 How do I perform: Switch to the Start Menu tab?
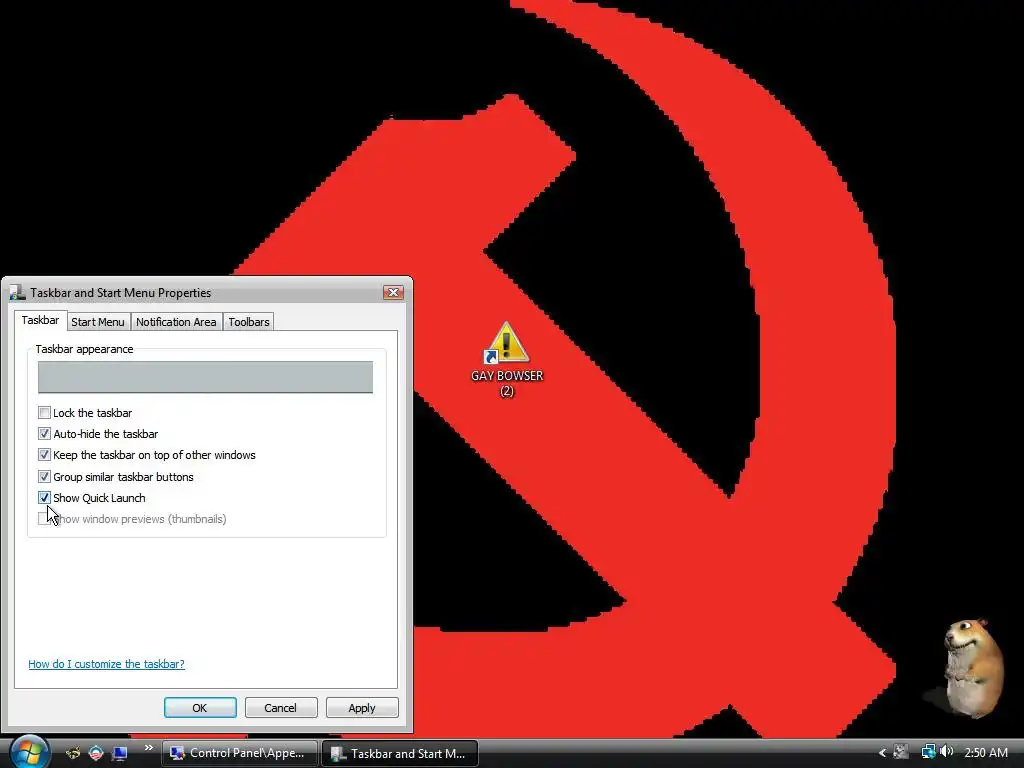point(98,322)
